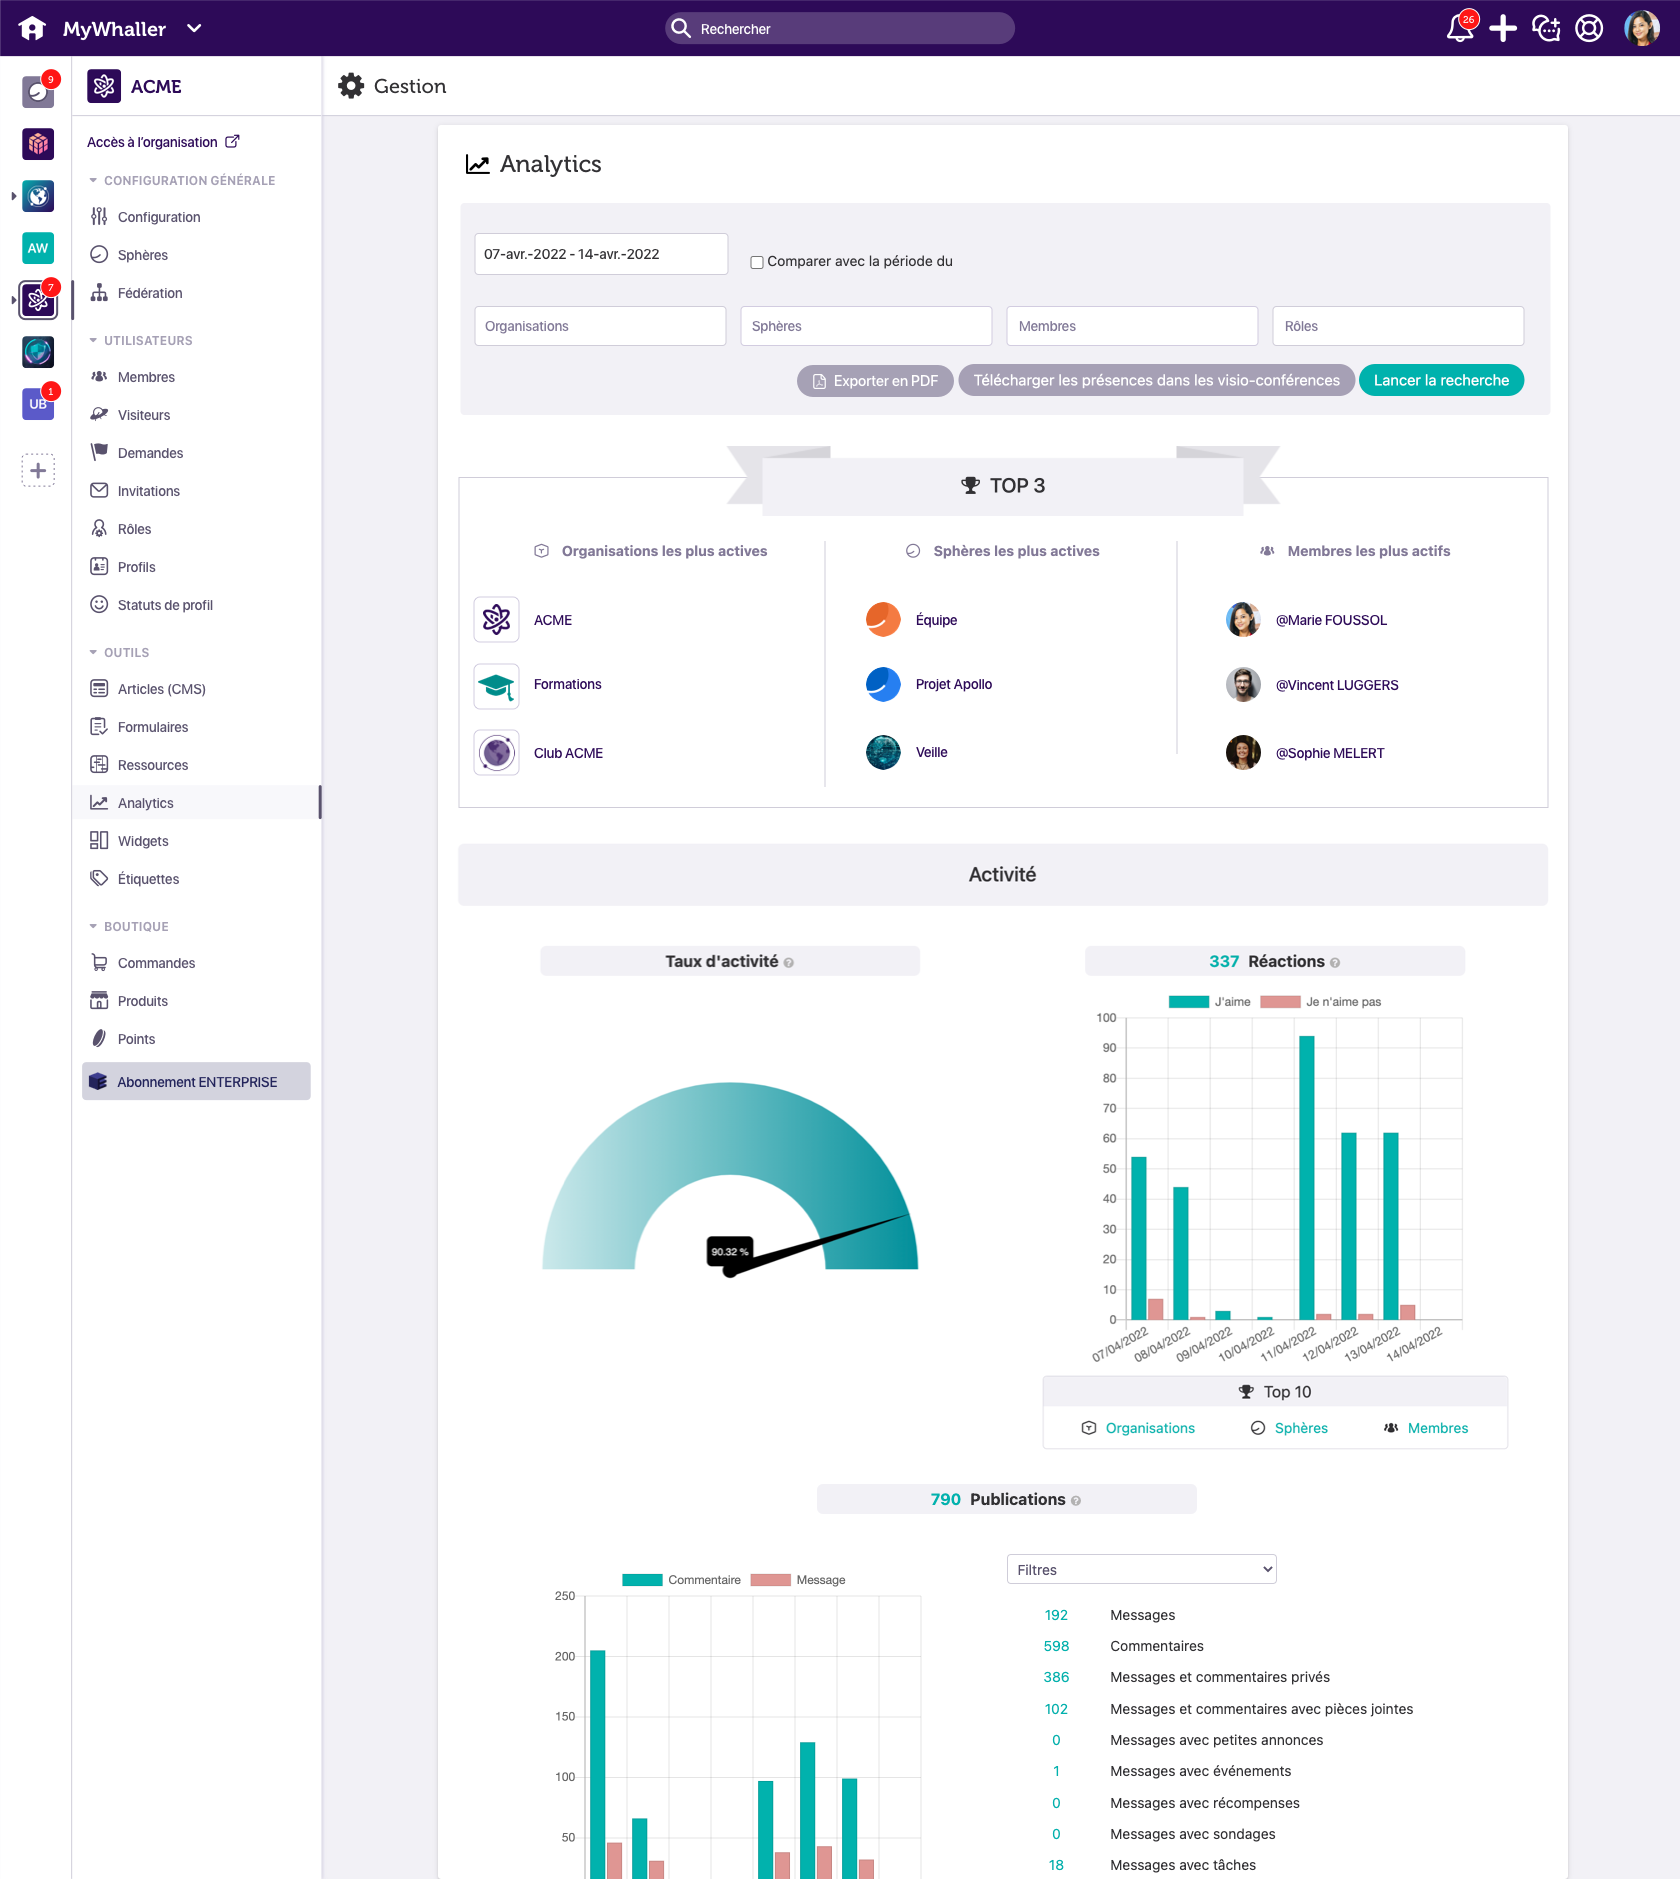Image resolution: width=1680 pixels, height=1879 pixels.
Task: Select the AW organisation icon in sidebar
Action: pyautogui.click(x=38, y=248)
